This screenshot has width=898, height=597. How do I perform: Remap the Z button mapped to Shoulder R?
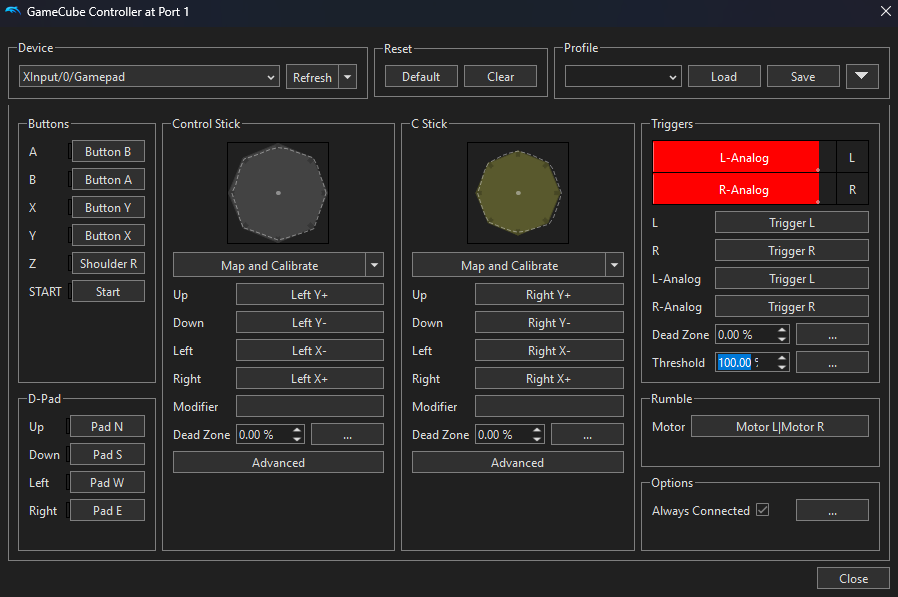click(108, 264)
